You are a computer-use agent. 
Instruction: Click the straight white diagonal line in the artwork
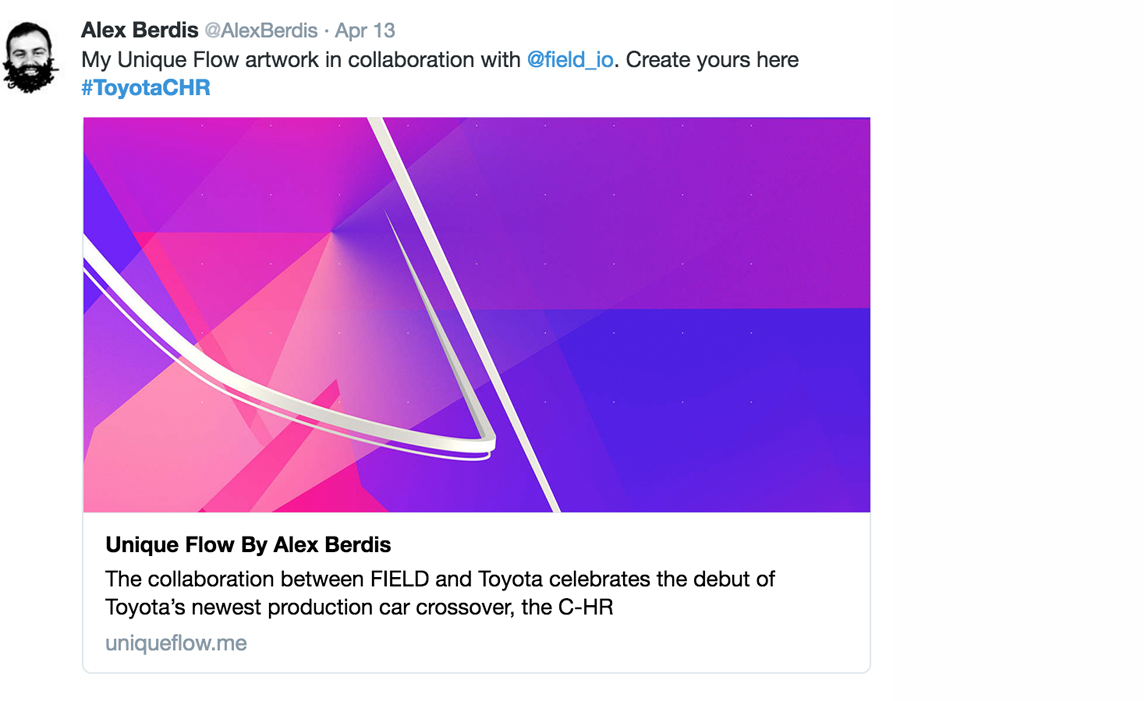464,314
